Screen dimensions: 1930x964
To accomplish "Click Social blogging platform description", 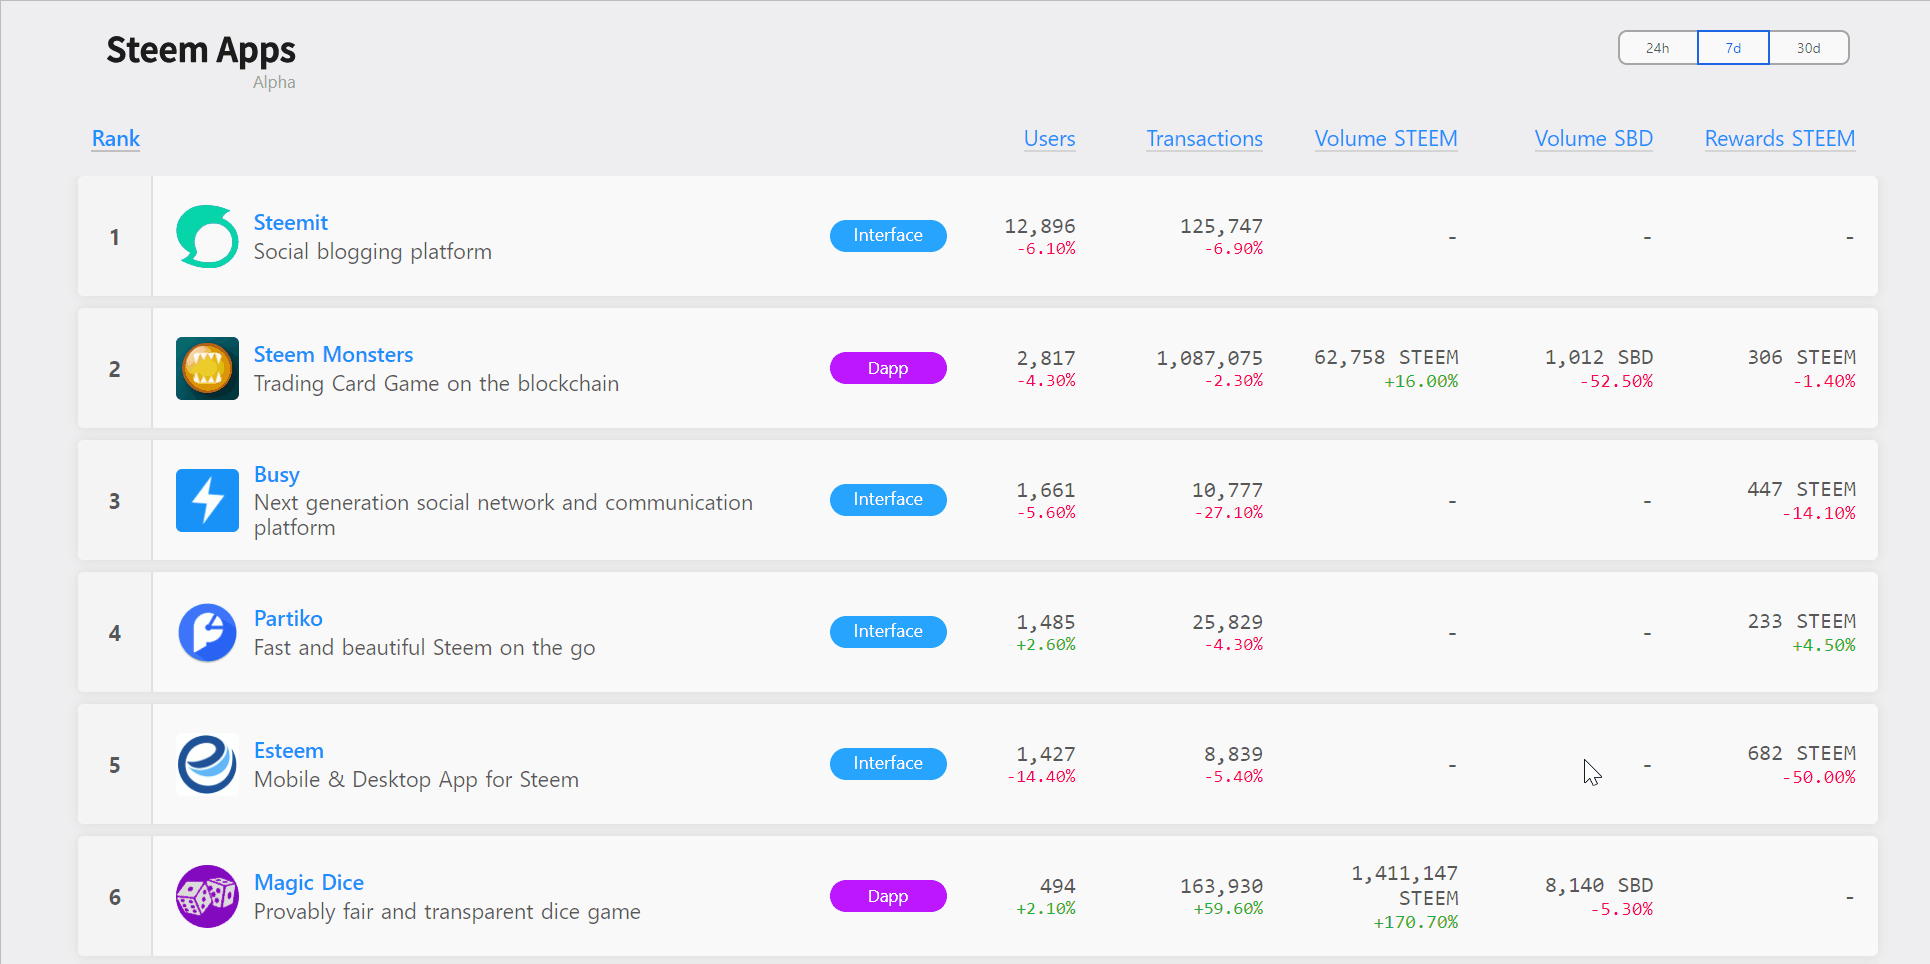I will point(372,252).
